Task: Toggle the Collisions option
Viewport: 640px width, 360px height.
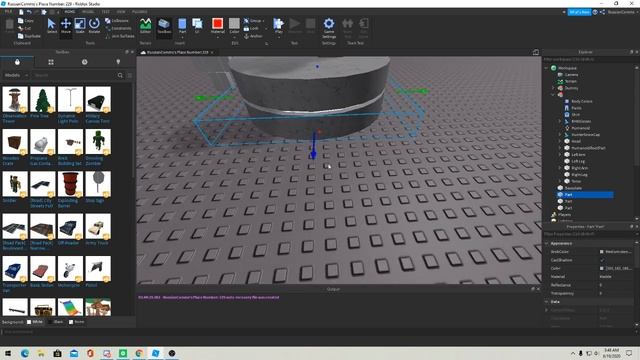Action: [117, 20]
